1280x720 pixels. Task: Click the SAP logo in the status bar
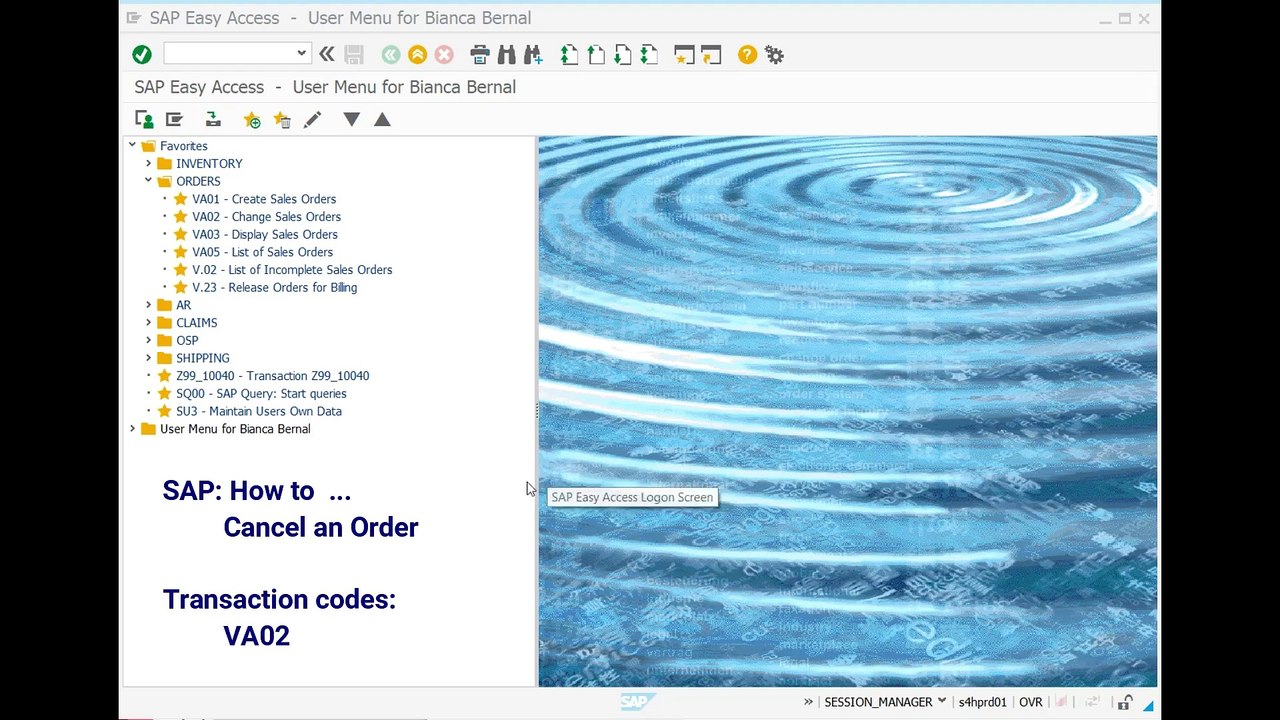pyautogui.click(x=636, y=702)
